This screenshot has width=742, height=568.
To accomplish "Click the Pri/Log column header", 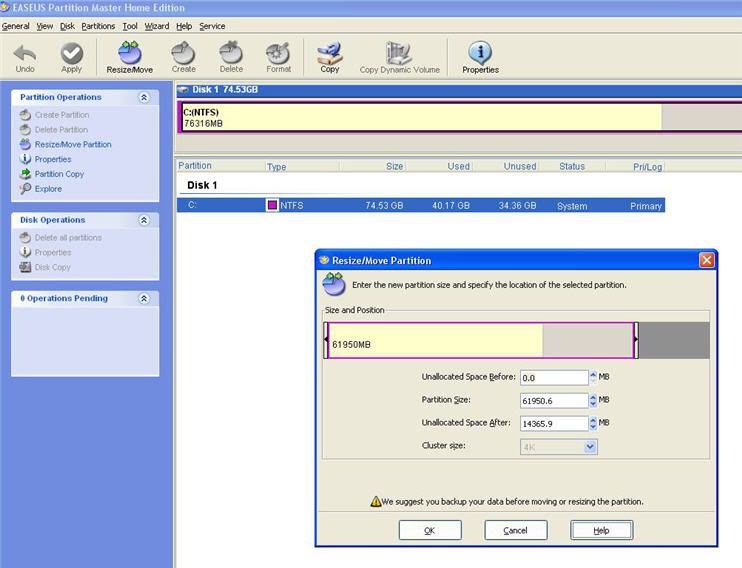I will (x=647, y=167).
